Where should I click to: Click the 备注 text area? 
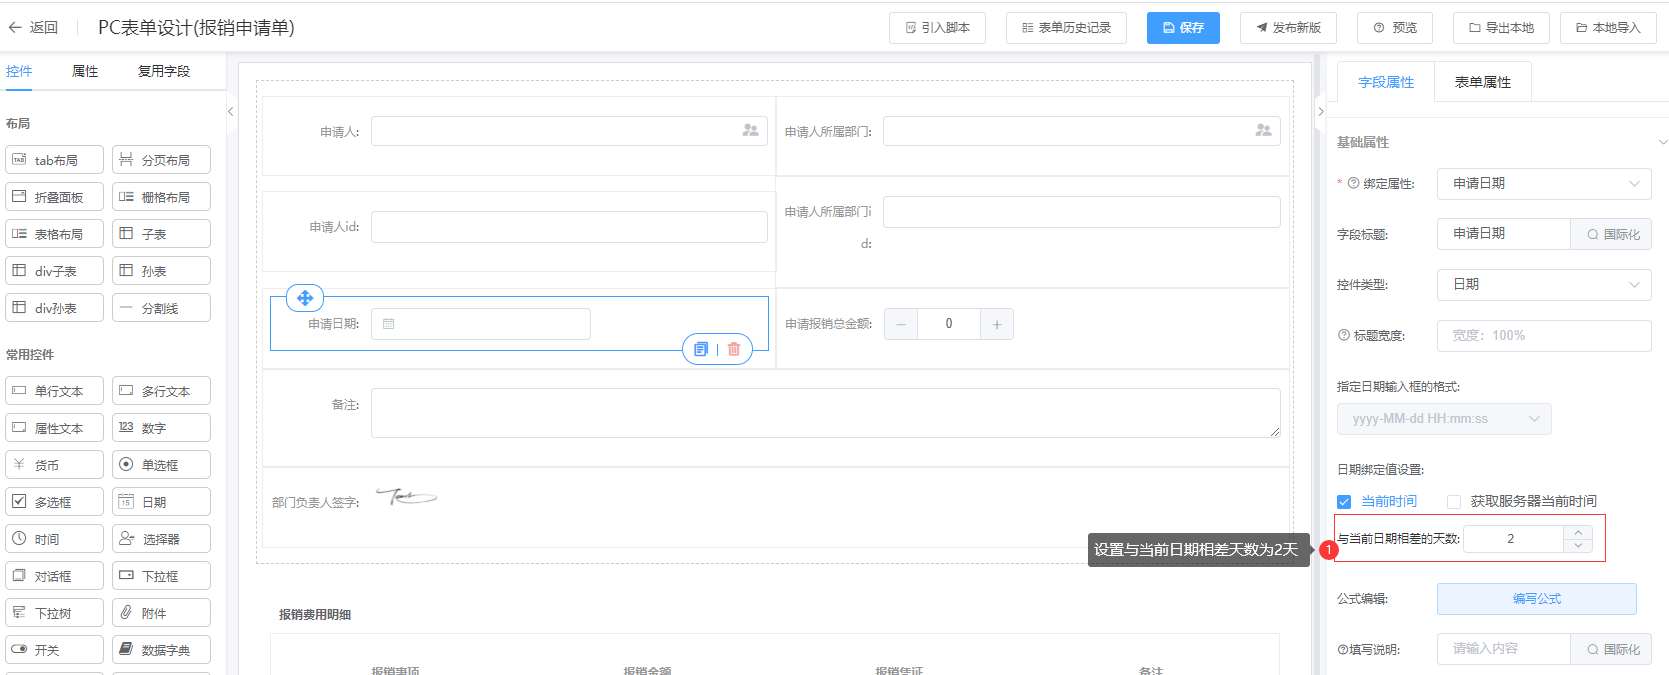click(x=825, y=413)
